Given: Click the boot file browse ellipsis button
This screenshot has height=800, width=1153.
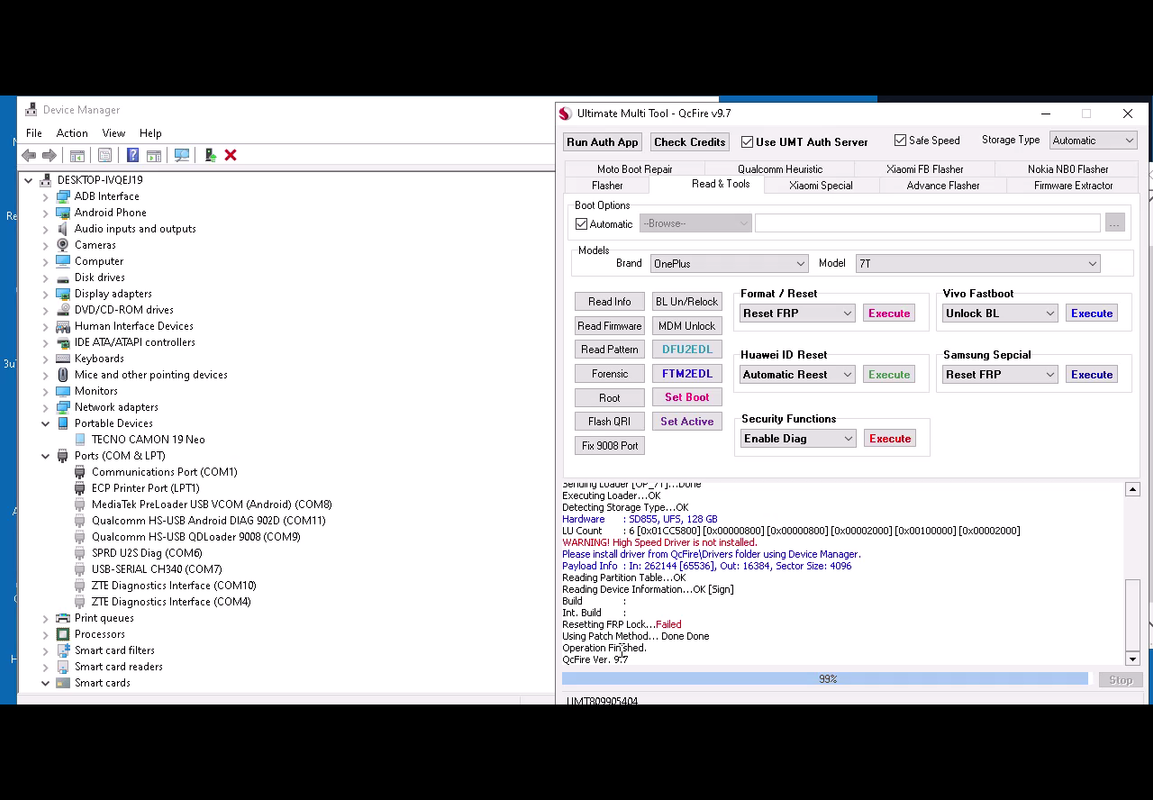Looking at the screenshot, I should coord(1115,224).
